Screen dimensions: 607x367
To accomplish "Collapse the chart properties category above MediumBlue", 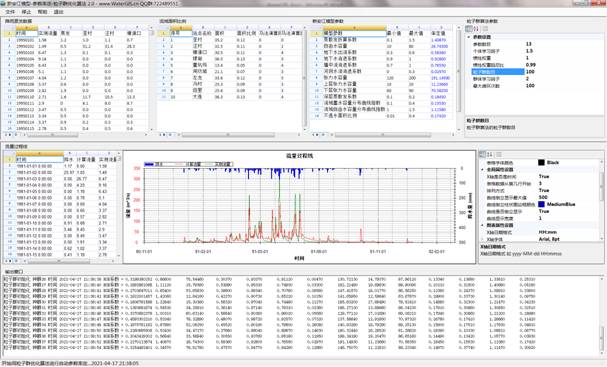I will 482,170.
